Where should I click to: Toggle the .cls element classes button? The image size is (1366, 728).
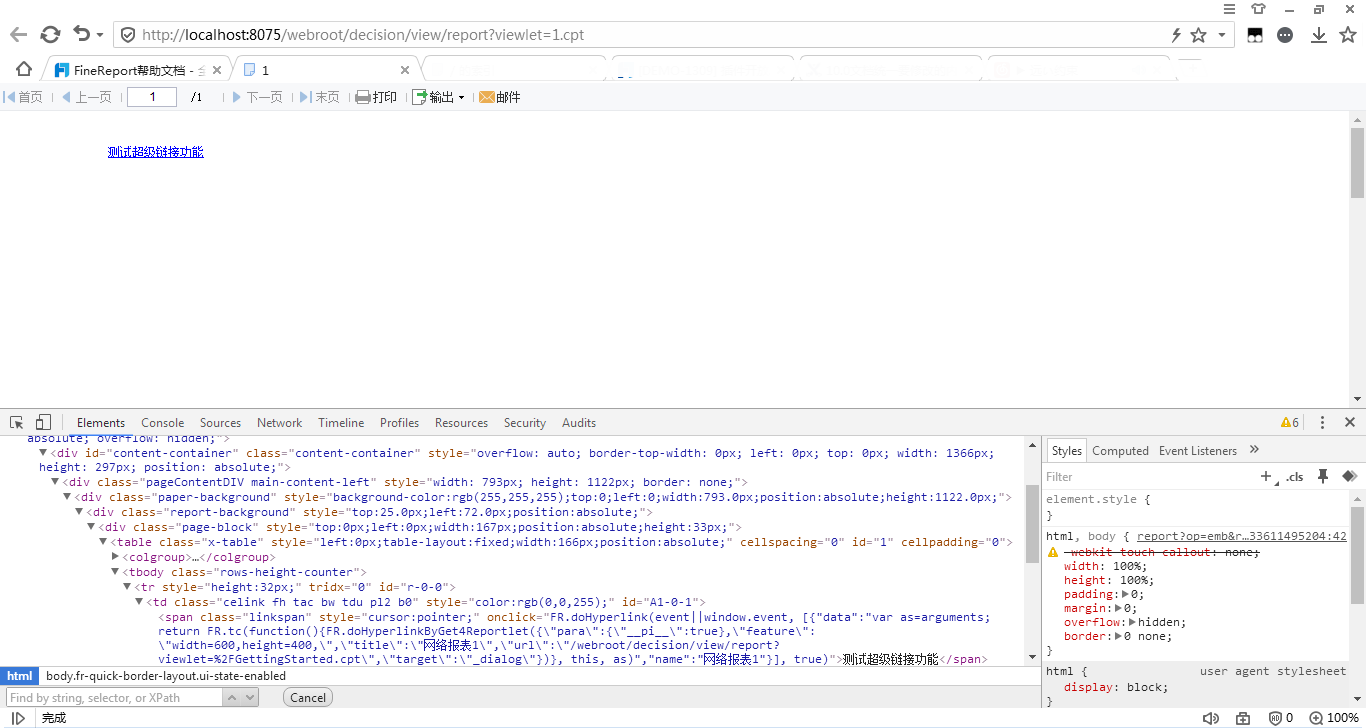coord(1295,477)
